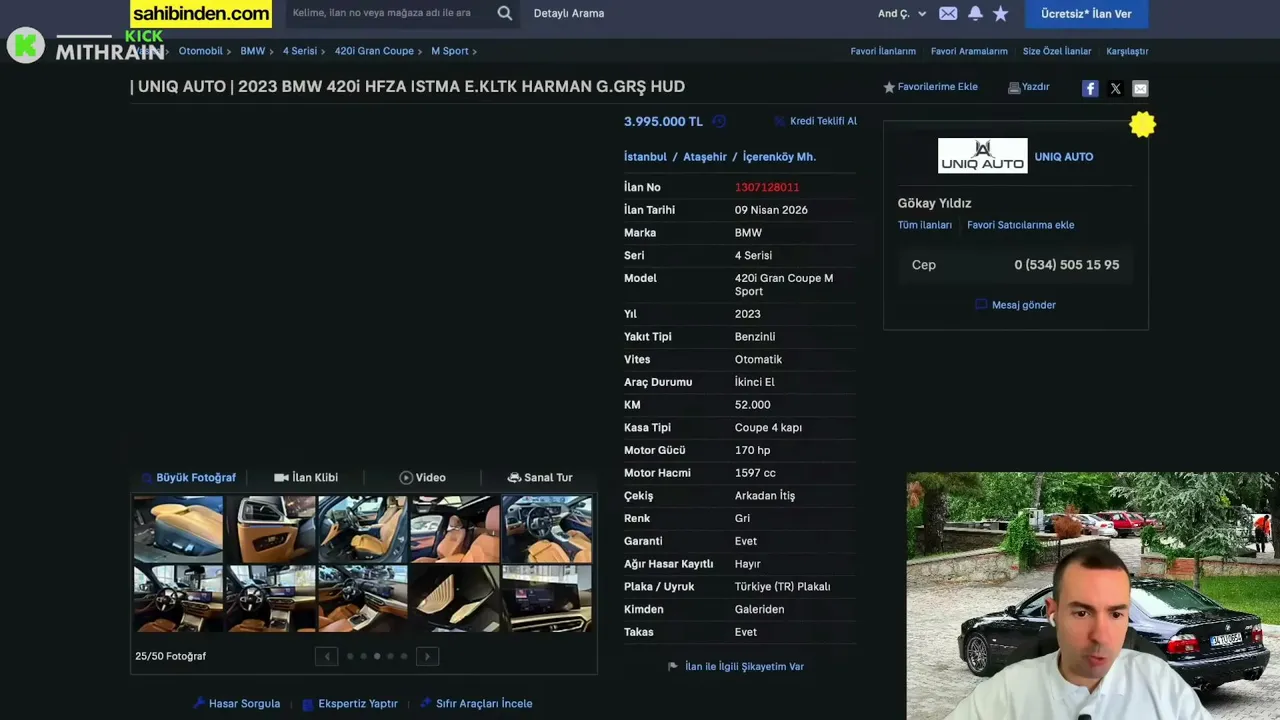
Task: Click the listing number 1307128011
Action: pos(767,187)
